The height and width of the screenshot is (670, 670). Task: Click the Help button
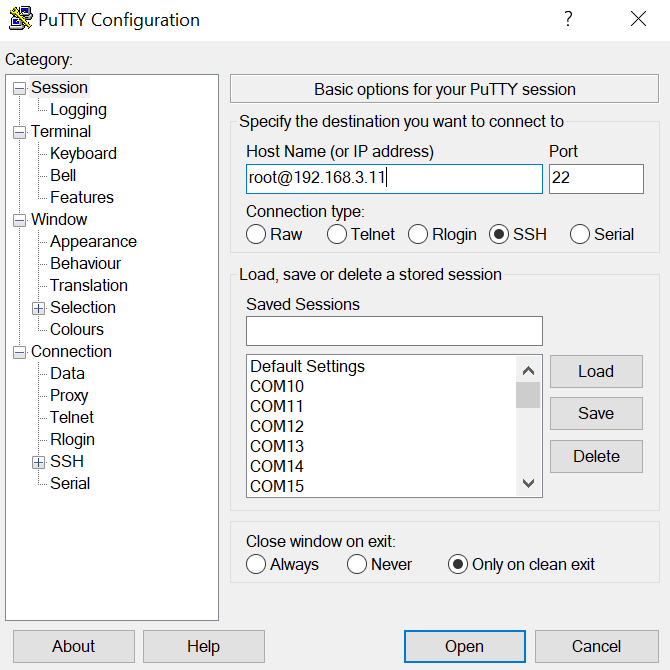[203, 646]
